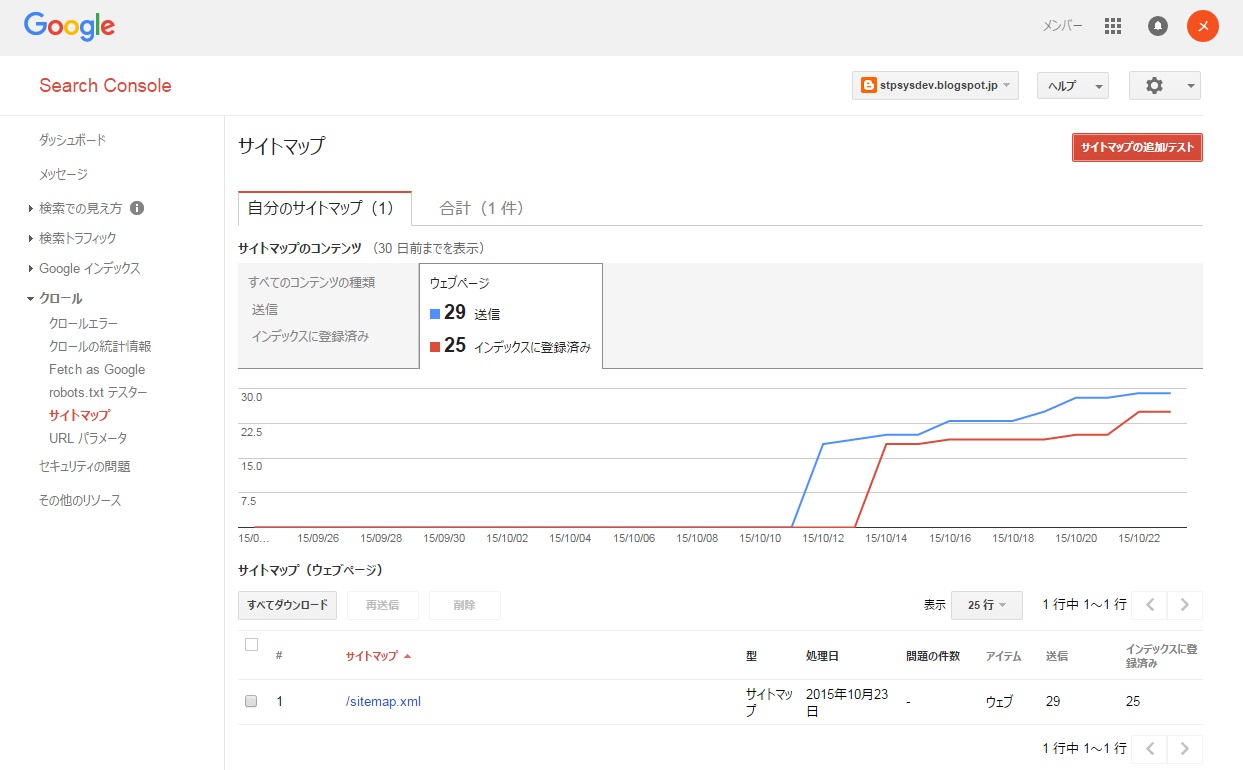Click the インデックスに登録済み column header

coord(1161,656)
